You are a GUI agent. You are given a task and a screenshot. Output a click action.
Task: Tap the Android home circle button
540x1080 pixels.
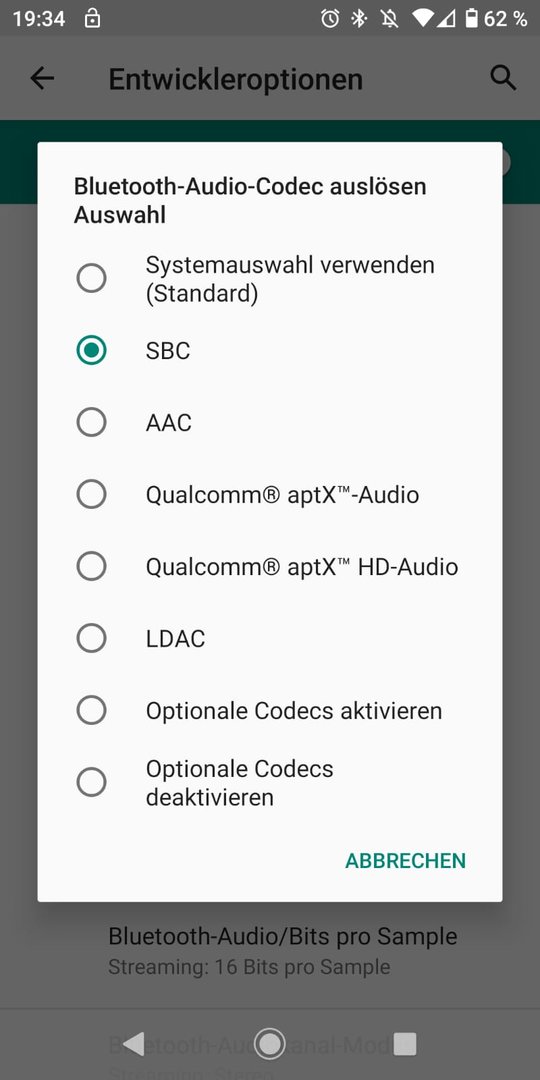pyautogui.click(x=270, y=1044)
